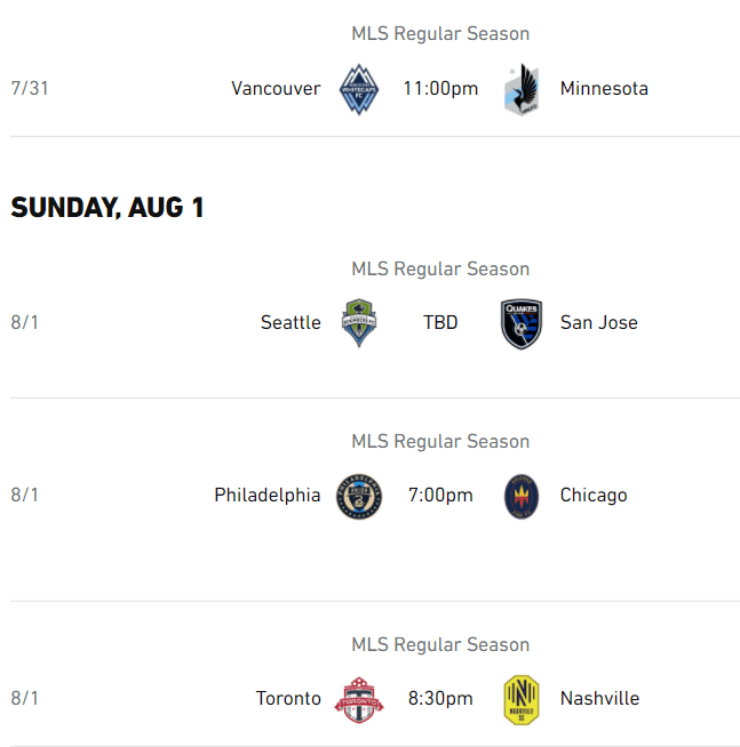Image resolution: width=740 pixels, height=747 pixels.
Task: Open the Vancouver team link
Action: point(276,89)
